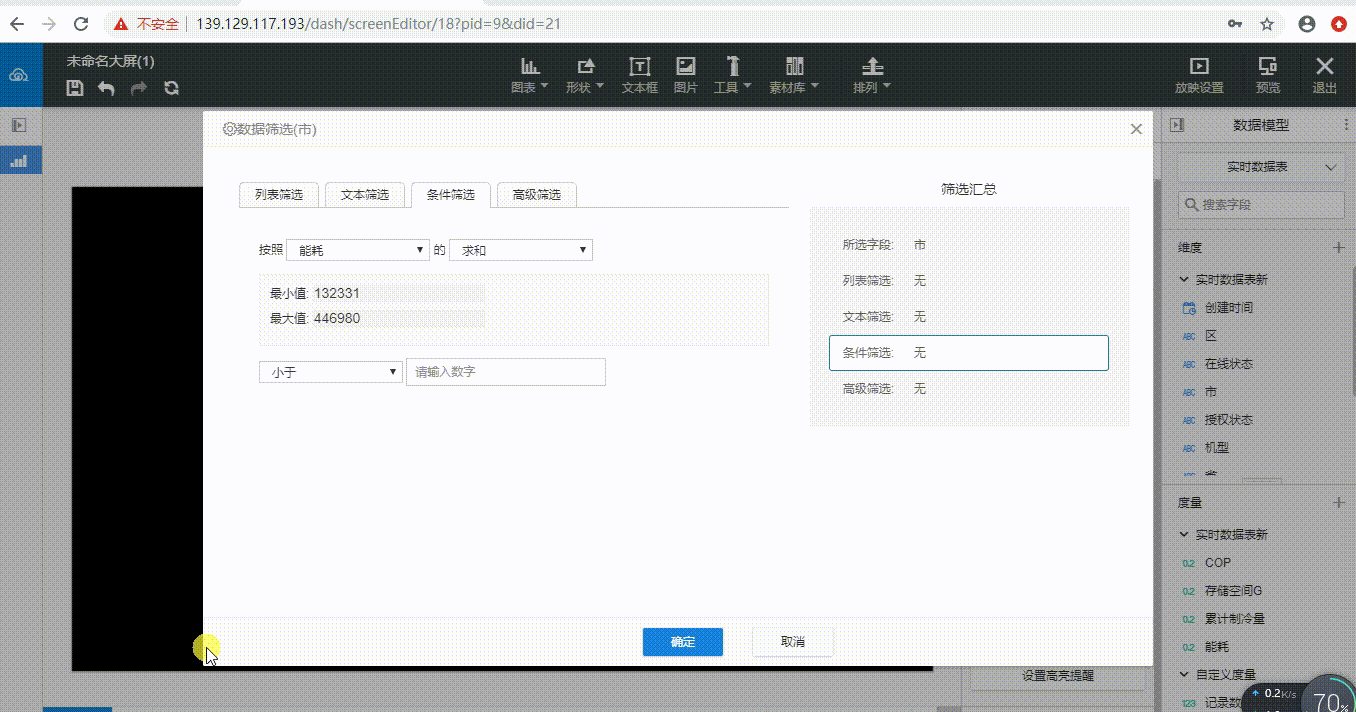This screenshot has height=712, width=1356.
Task: Open 放映设置 playback settings
Action: tap(1199, 75)
